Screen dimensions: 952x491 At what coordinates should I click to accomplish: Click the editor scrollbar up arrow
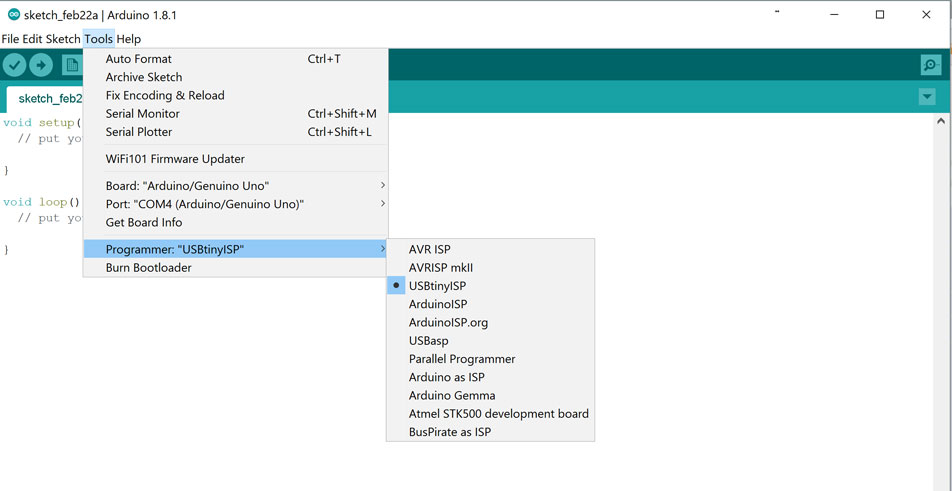point(941,121)
